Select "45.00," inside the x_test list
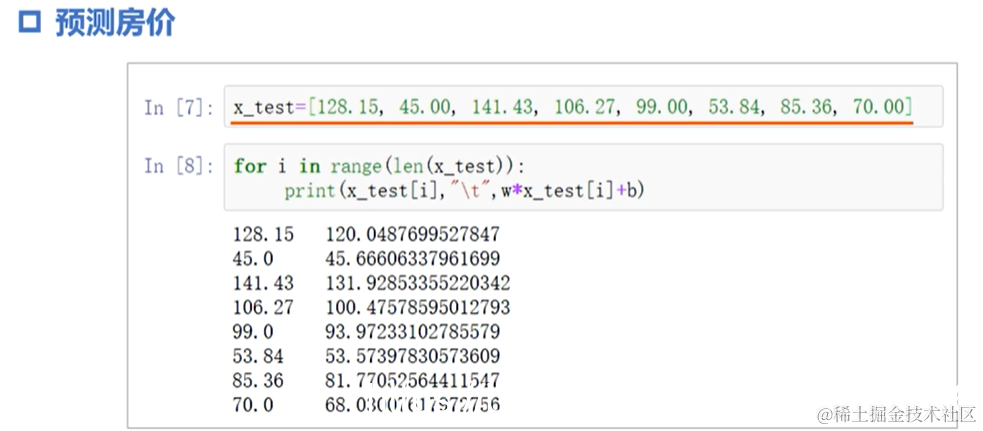This screenshot has width=983, height=431. [426, 107]
